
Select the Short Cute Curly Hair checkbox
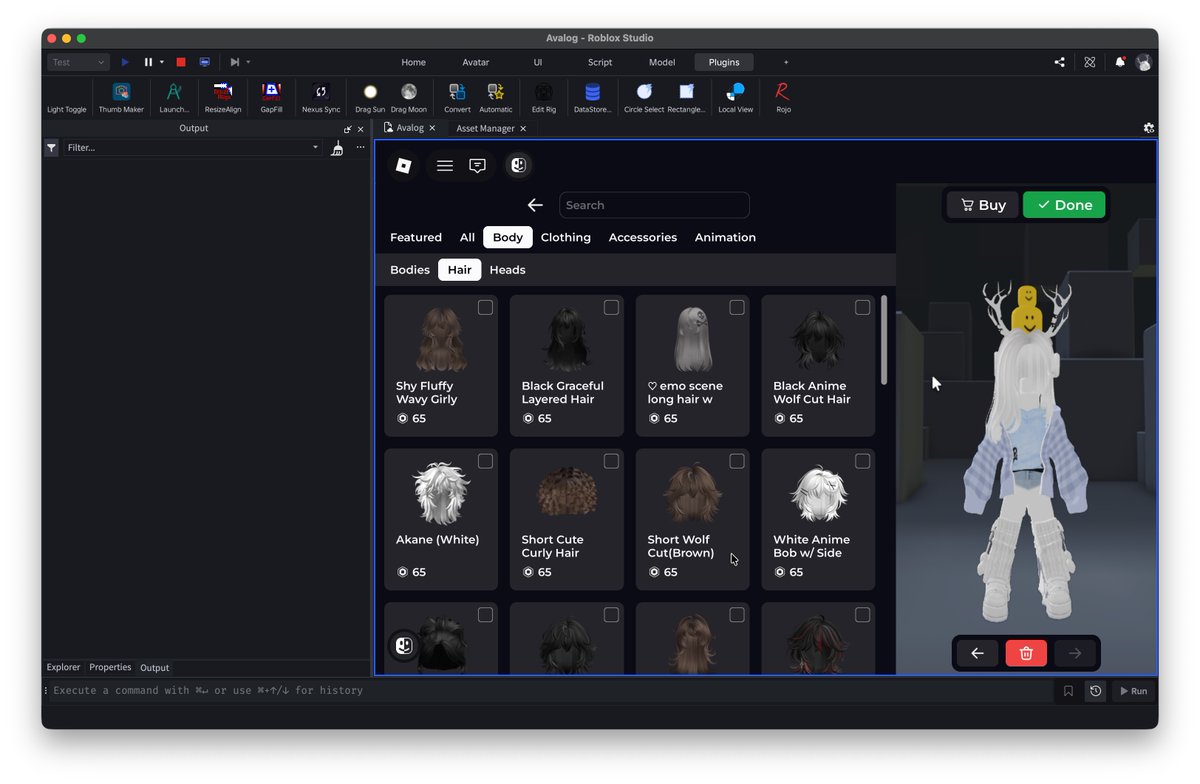(611, 461)
